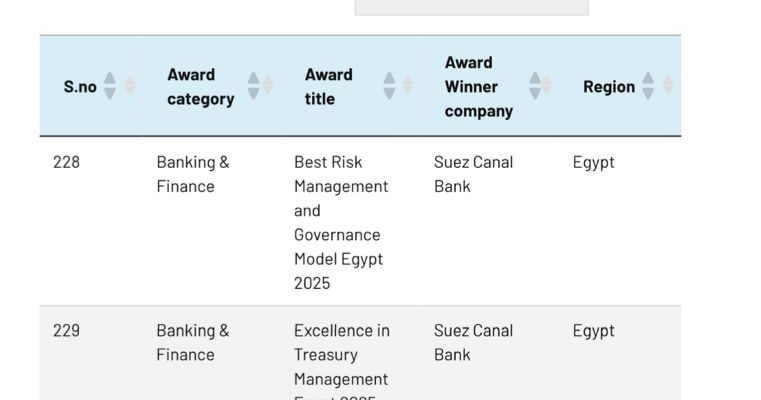Click pink sort icon beside Region
This screenshot has width=761, height=400.
pyautogui.click(x=667, y=86)
